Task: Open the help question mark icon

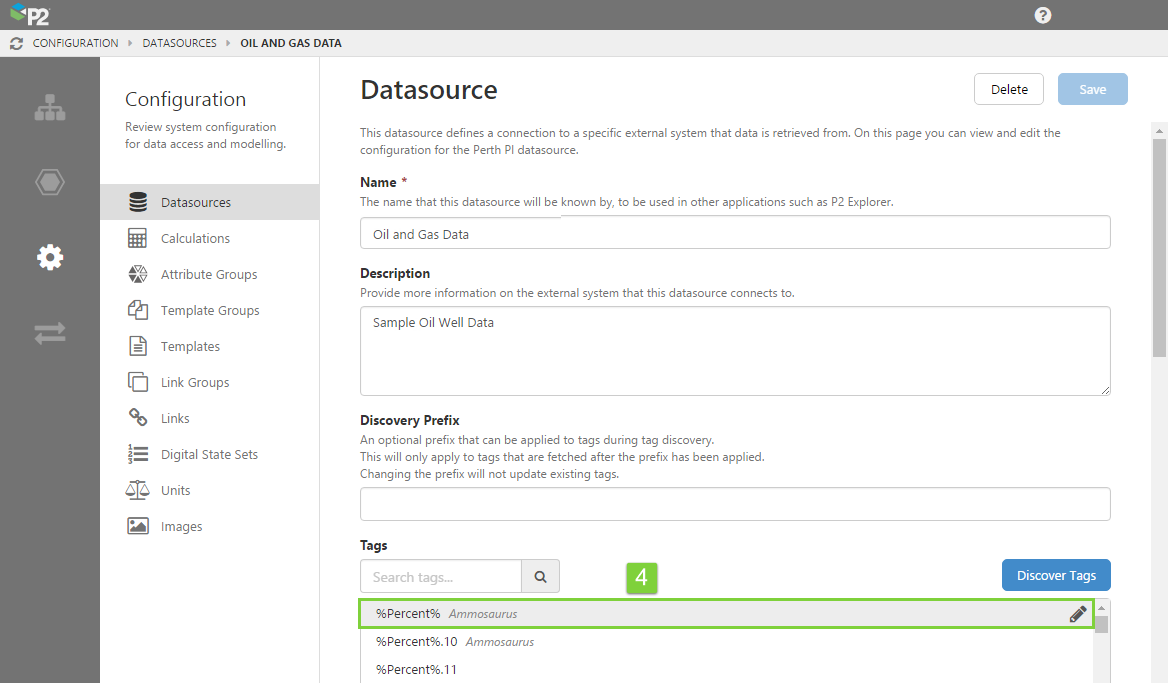Action: [1043, 15]
